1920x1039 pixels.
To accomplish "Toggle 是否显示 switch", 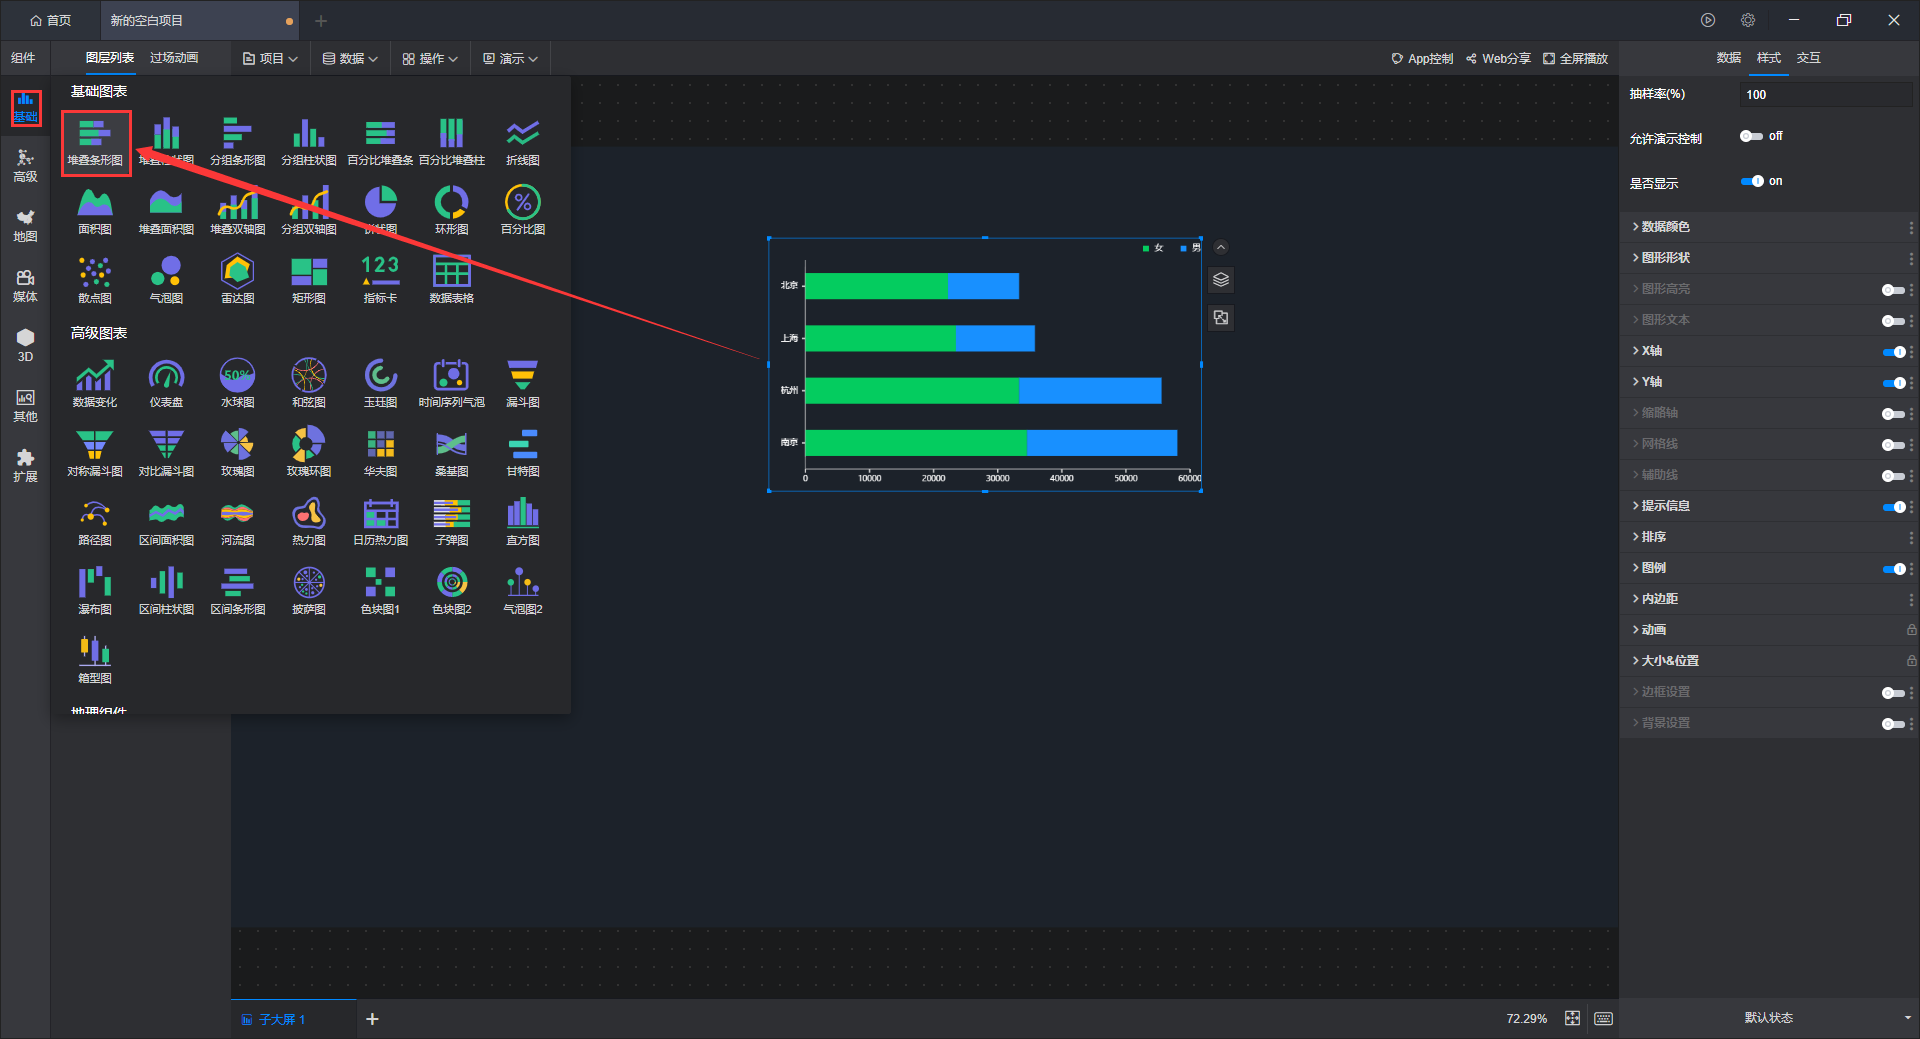I will (x=1751, y=181).
